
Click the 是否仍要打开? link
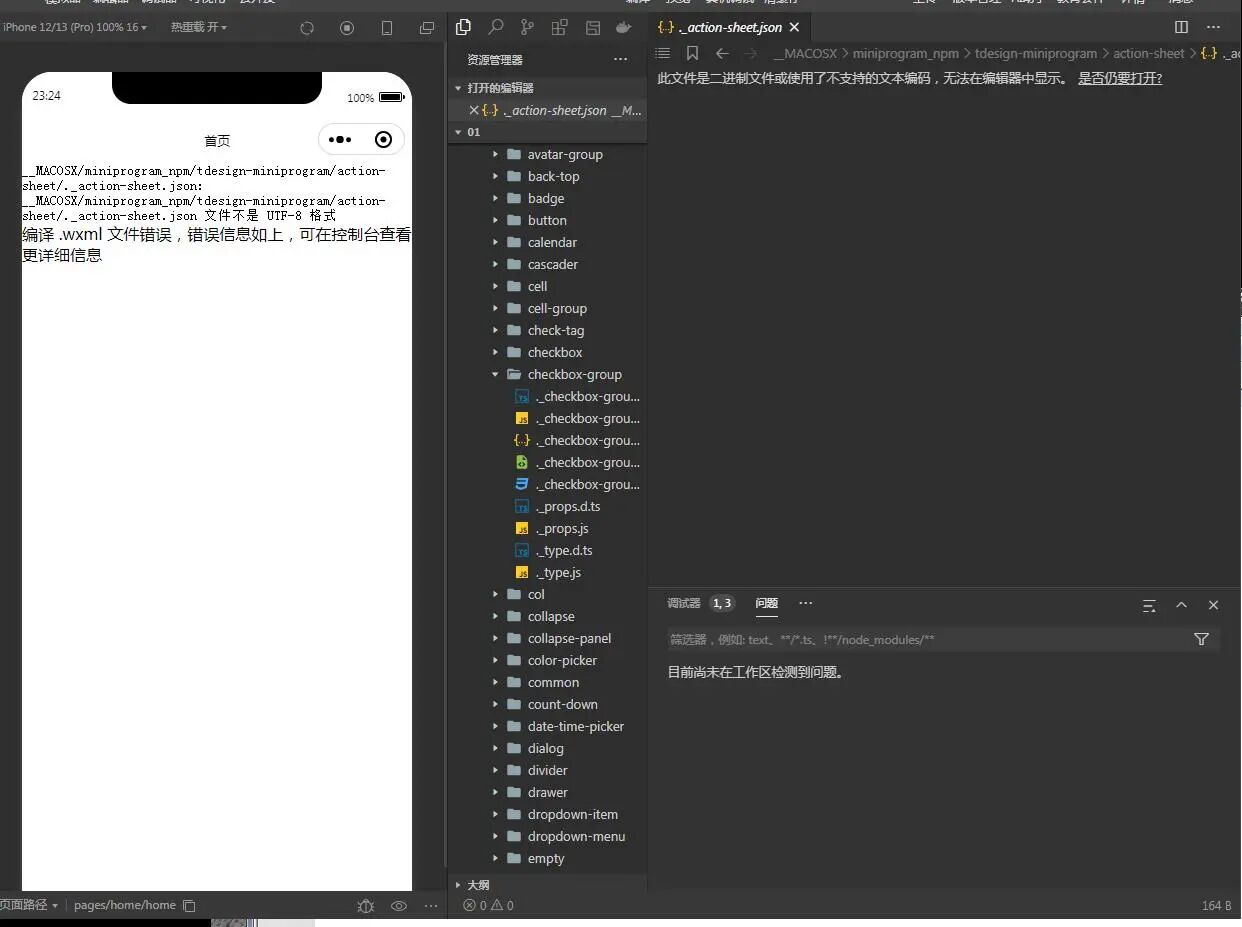[x=1120, y=78]
